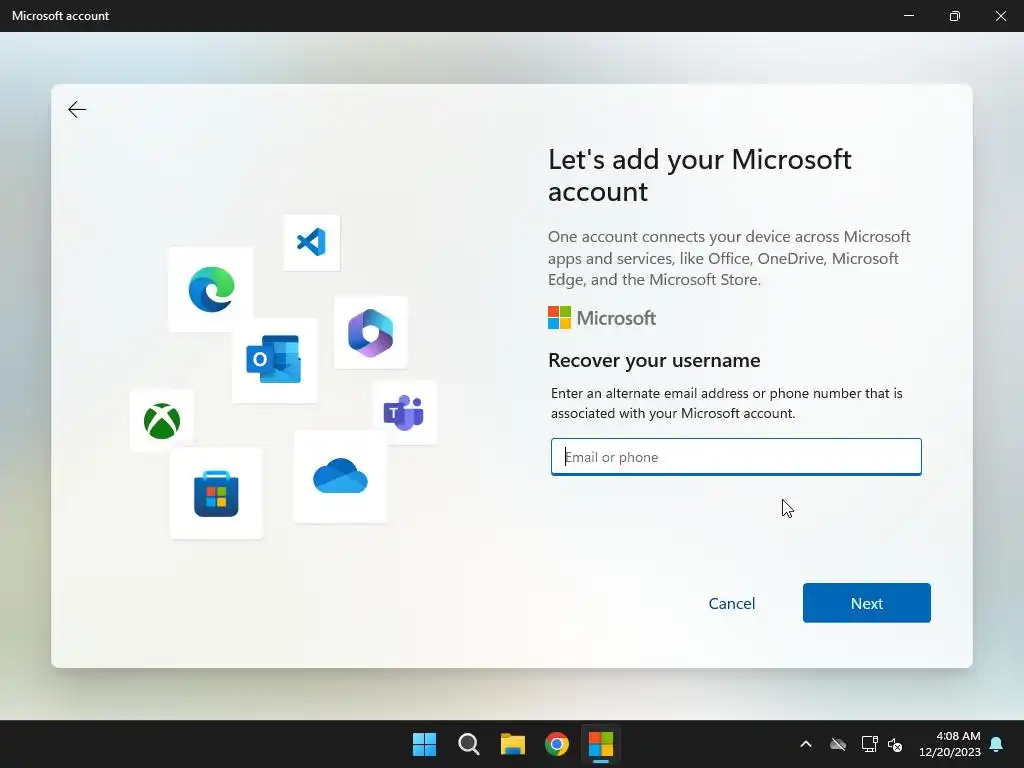Click the heading "Let's add your Microsoft account"
The width and height of the screenshot is (1024, 768).
click(699, 176)
